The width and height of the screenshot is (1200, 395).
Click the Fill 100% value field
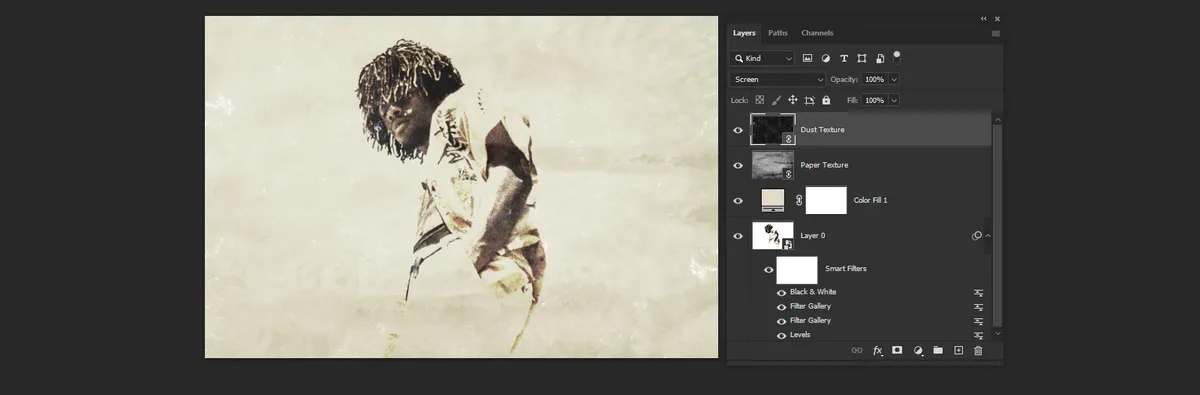click(874, 100)
